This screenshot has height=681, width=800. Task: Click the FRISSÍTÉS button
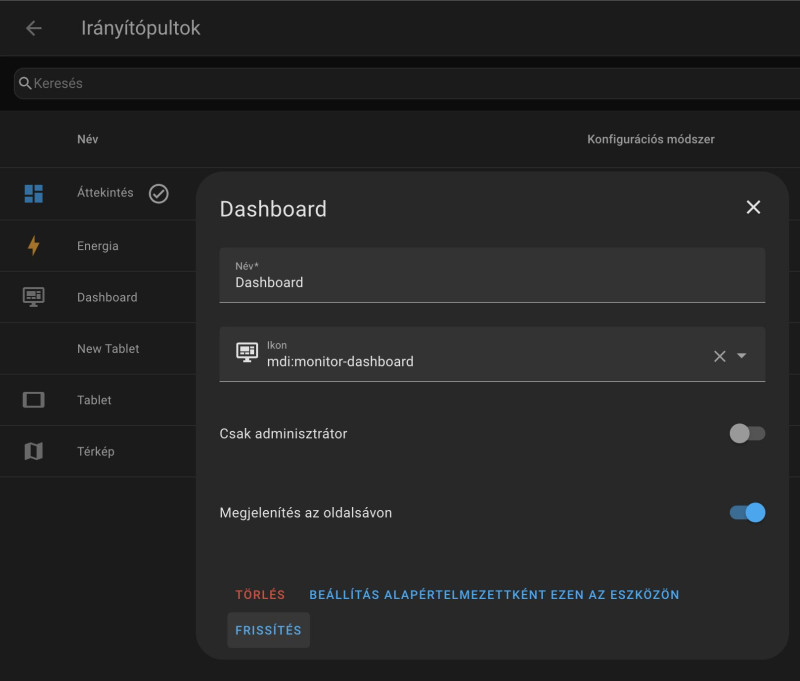268,630
